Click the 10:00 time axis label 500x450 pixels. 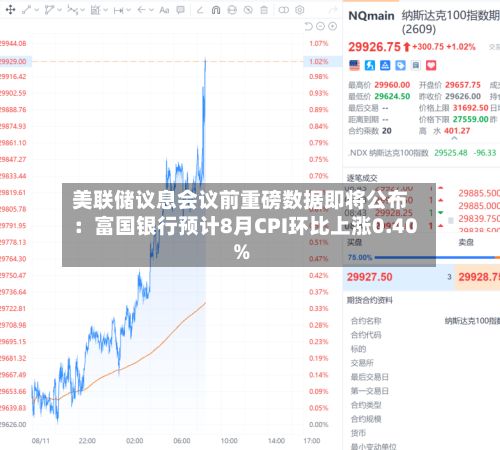pyautogui.click(x=229, y=441)
